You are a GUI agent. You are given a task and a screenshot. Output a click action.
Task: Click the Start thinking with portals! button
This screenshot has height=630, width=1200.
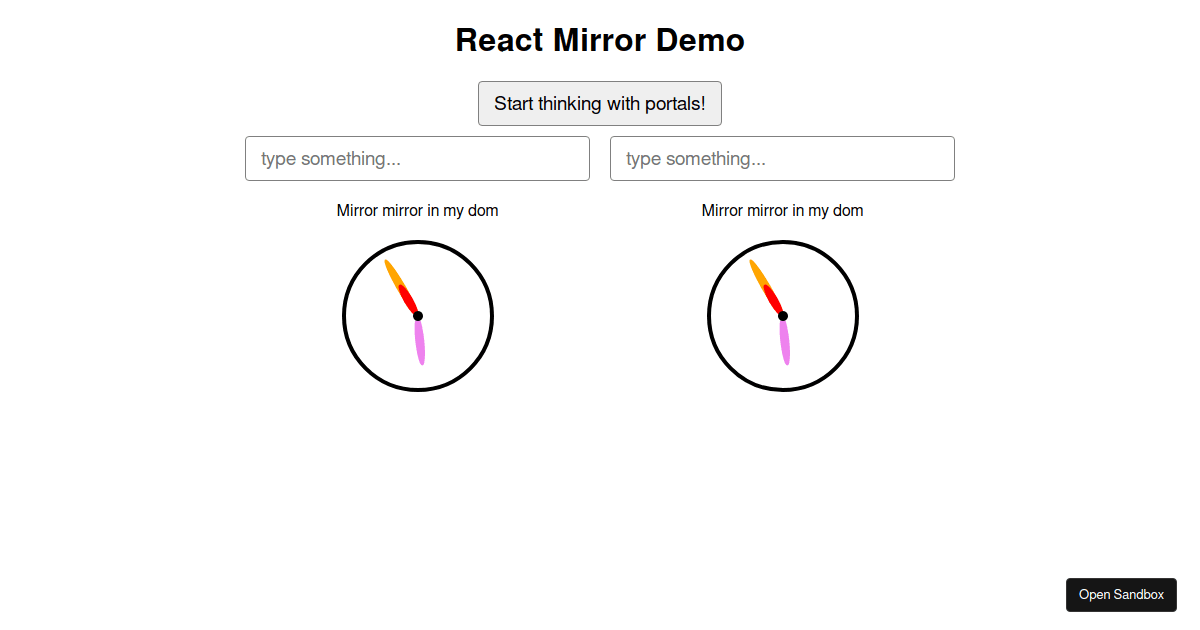pyautogui.click(x=600, y=104)
